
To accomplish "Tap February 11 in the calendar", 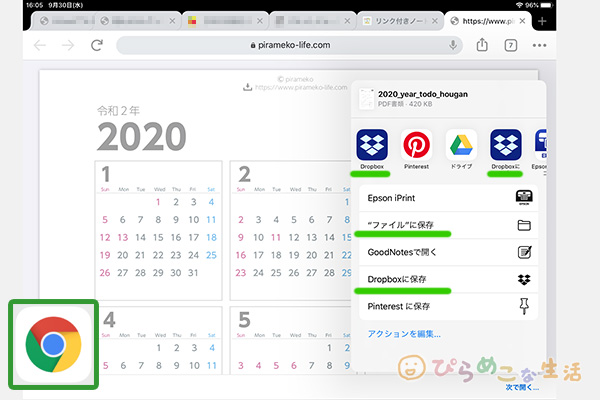I will [x=276, y=238].
